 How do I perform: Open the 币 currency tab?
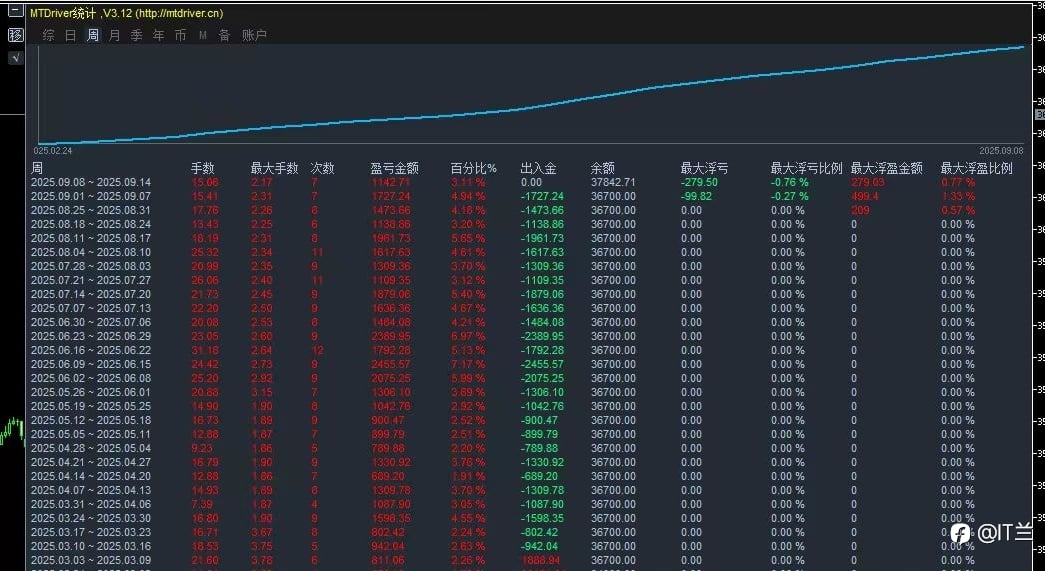(181, 35)
